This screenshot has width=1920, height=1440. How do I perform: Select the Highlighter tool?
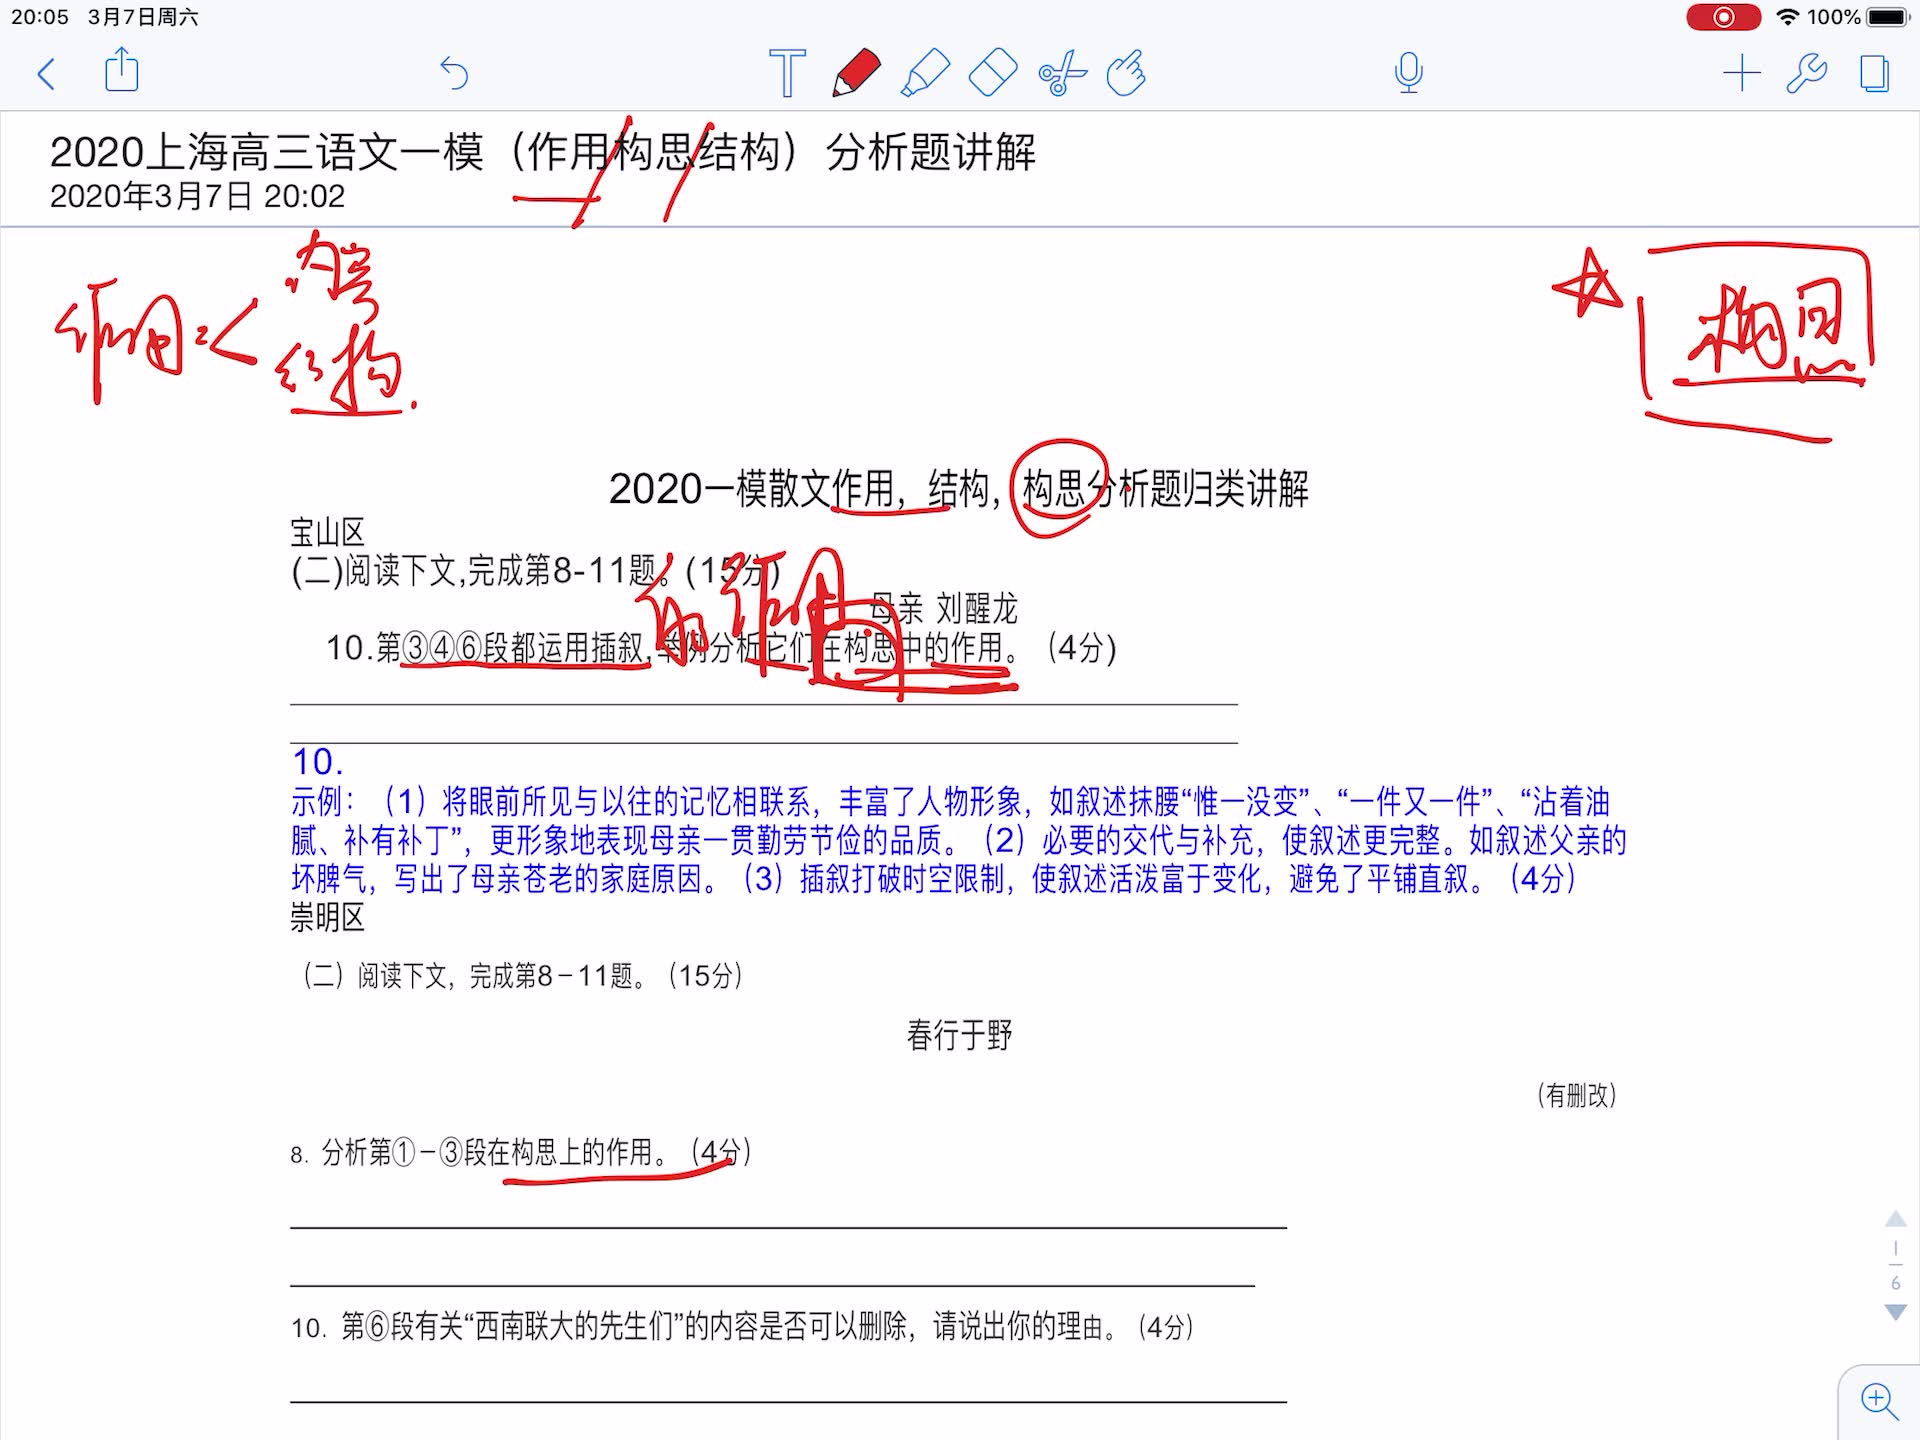click(x=925, y=73)
